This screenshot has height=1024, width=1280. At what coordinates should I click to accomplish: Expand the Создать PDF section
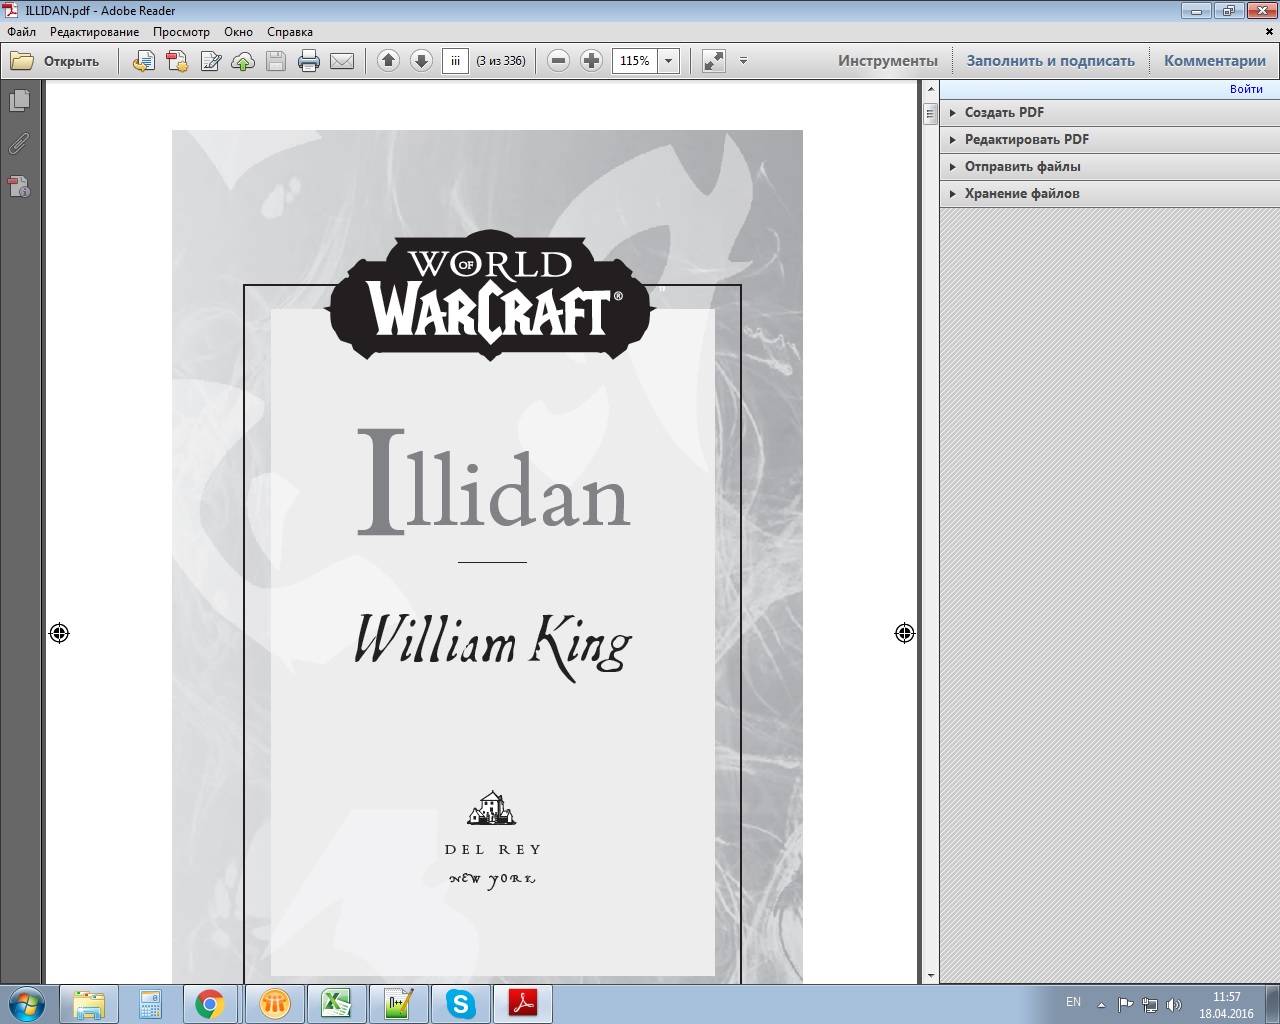click(x=1004, y=113)
